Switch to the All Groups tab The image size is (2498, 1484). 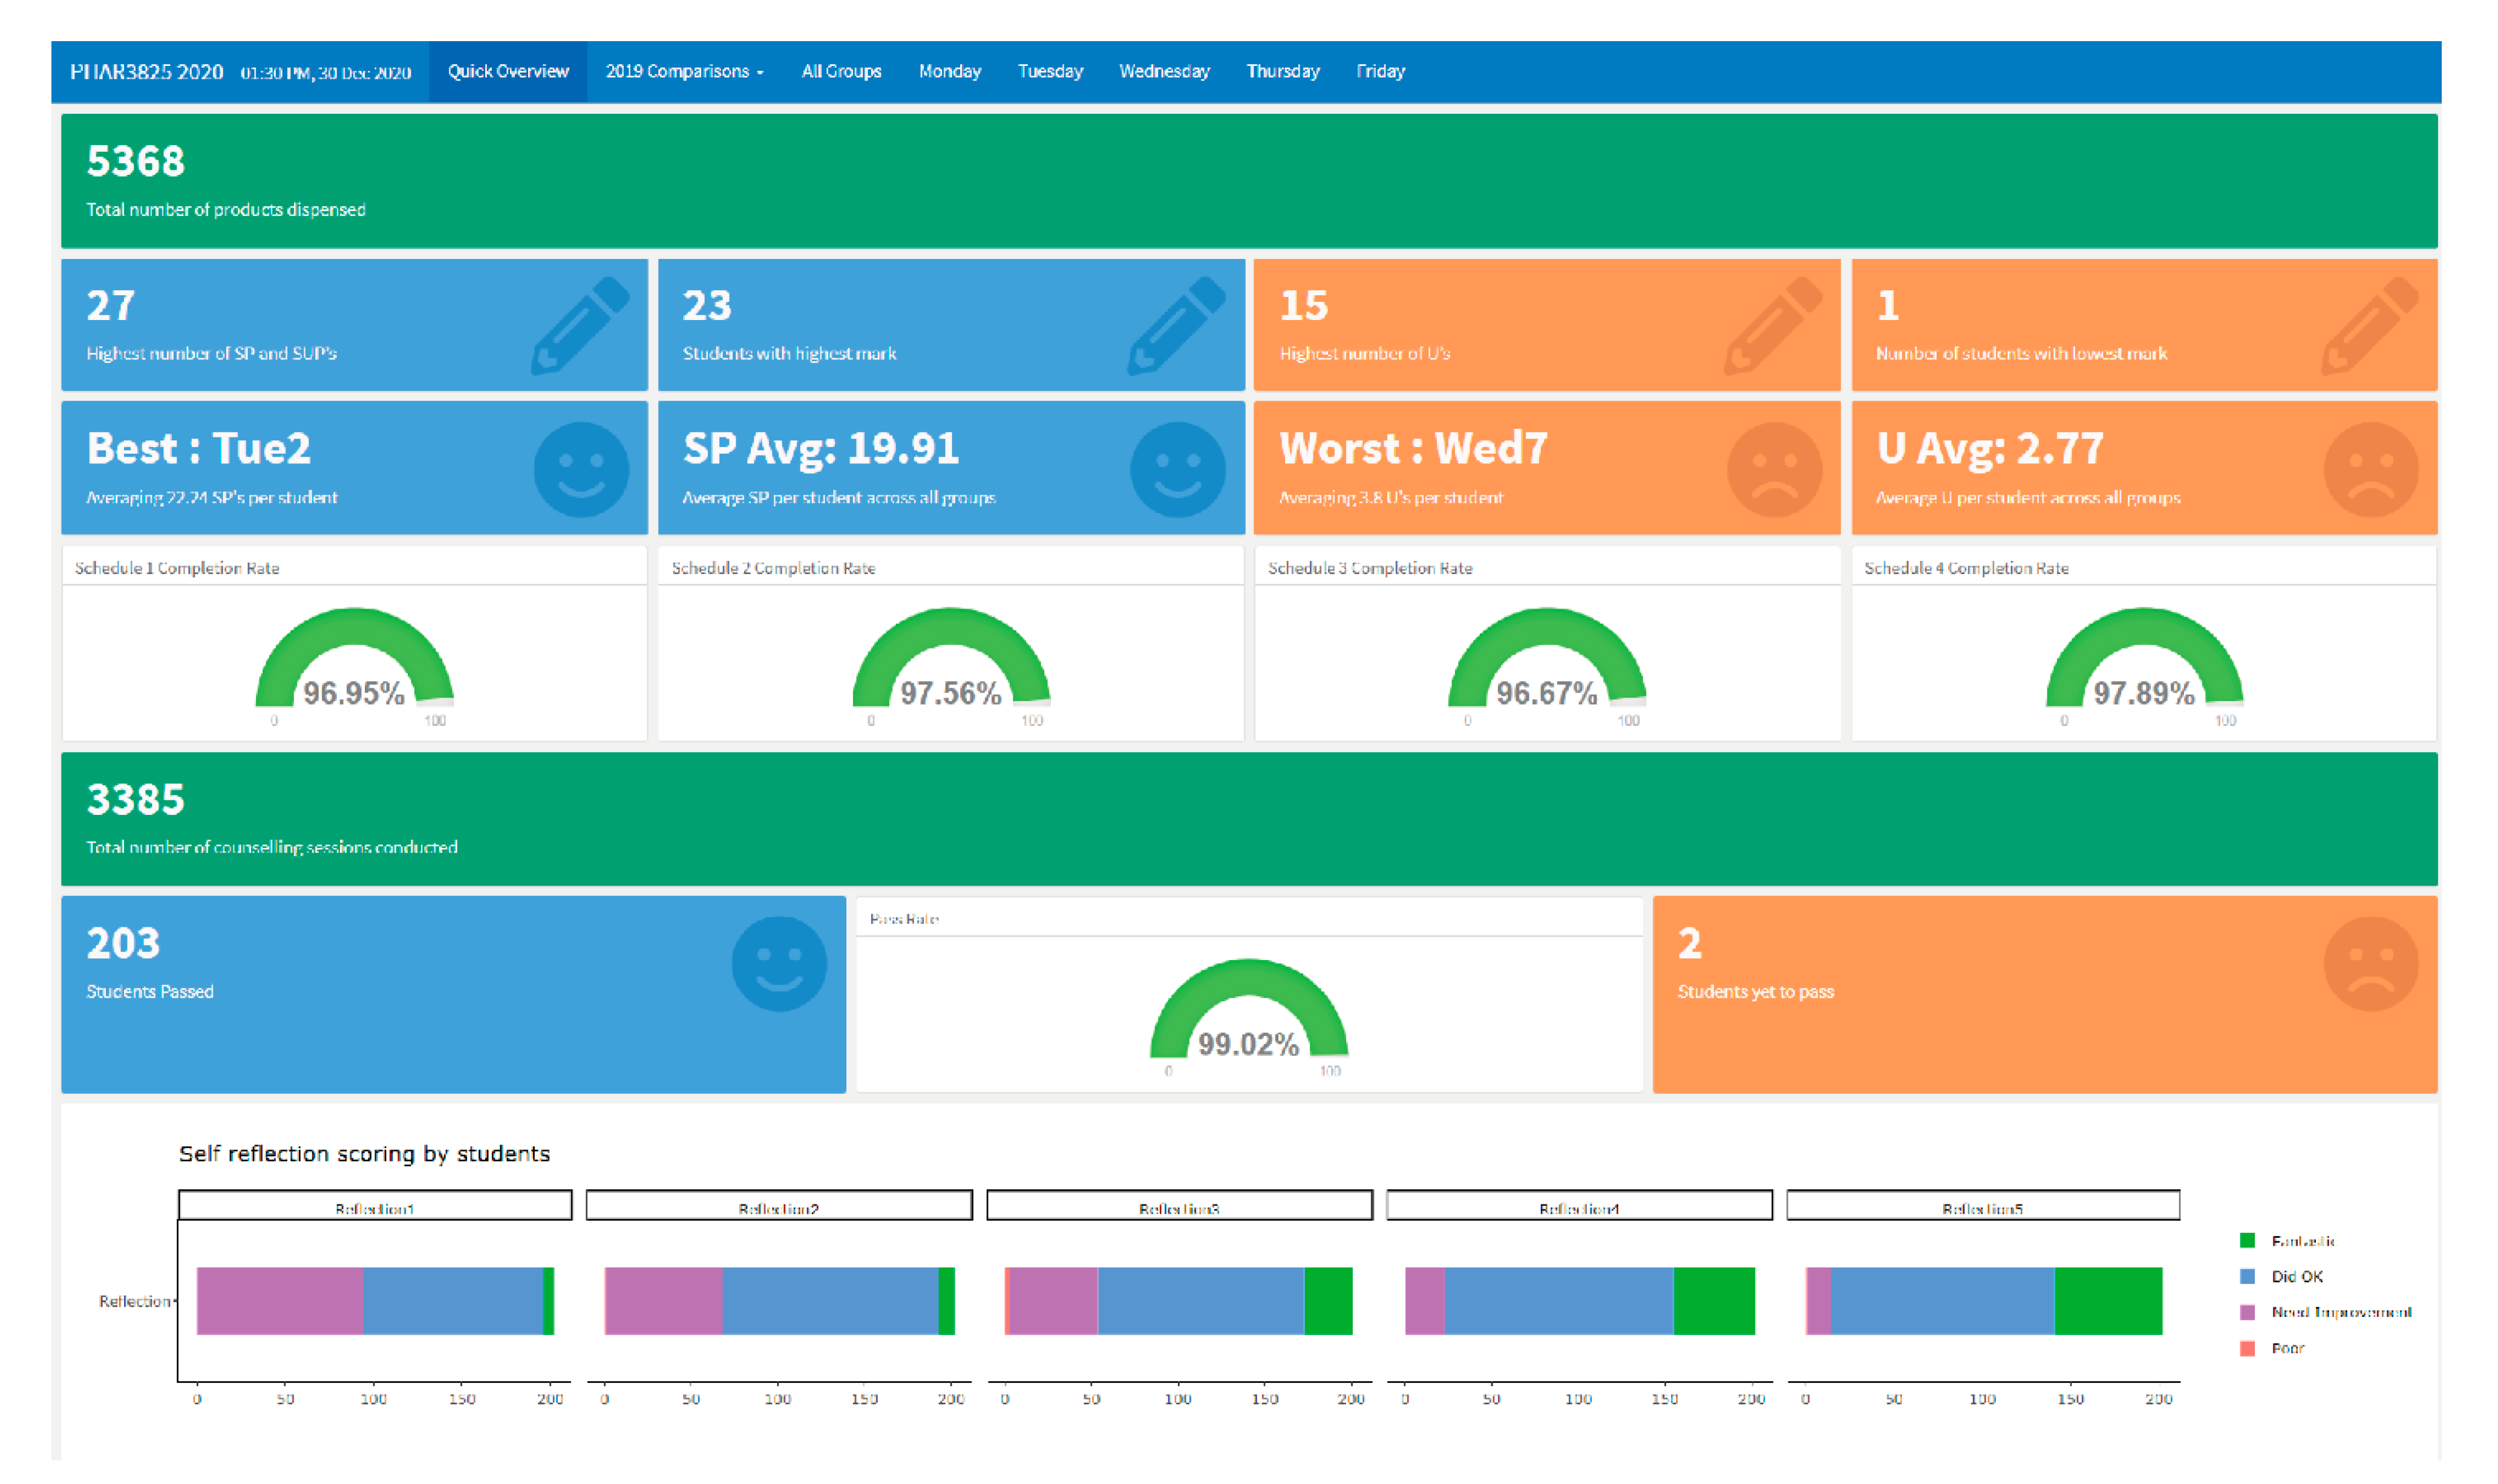click(x=841, y=71)
